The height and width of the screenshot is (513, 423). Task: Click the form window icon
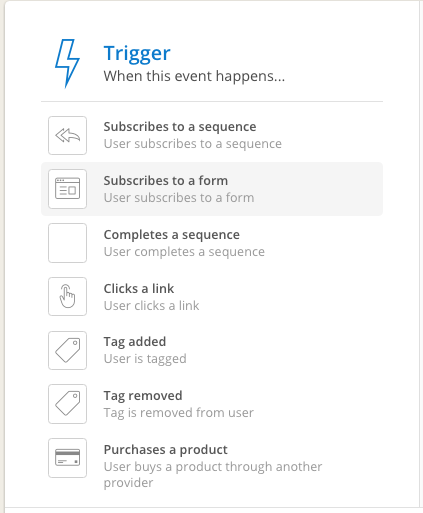(67, 189)
